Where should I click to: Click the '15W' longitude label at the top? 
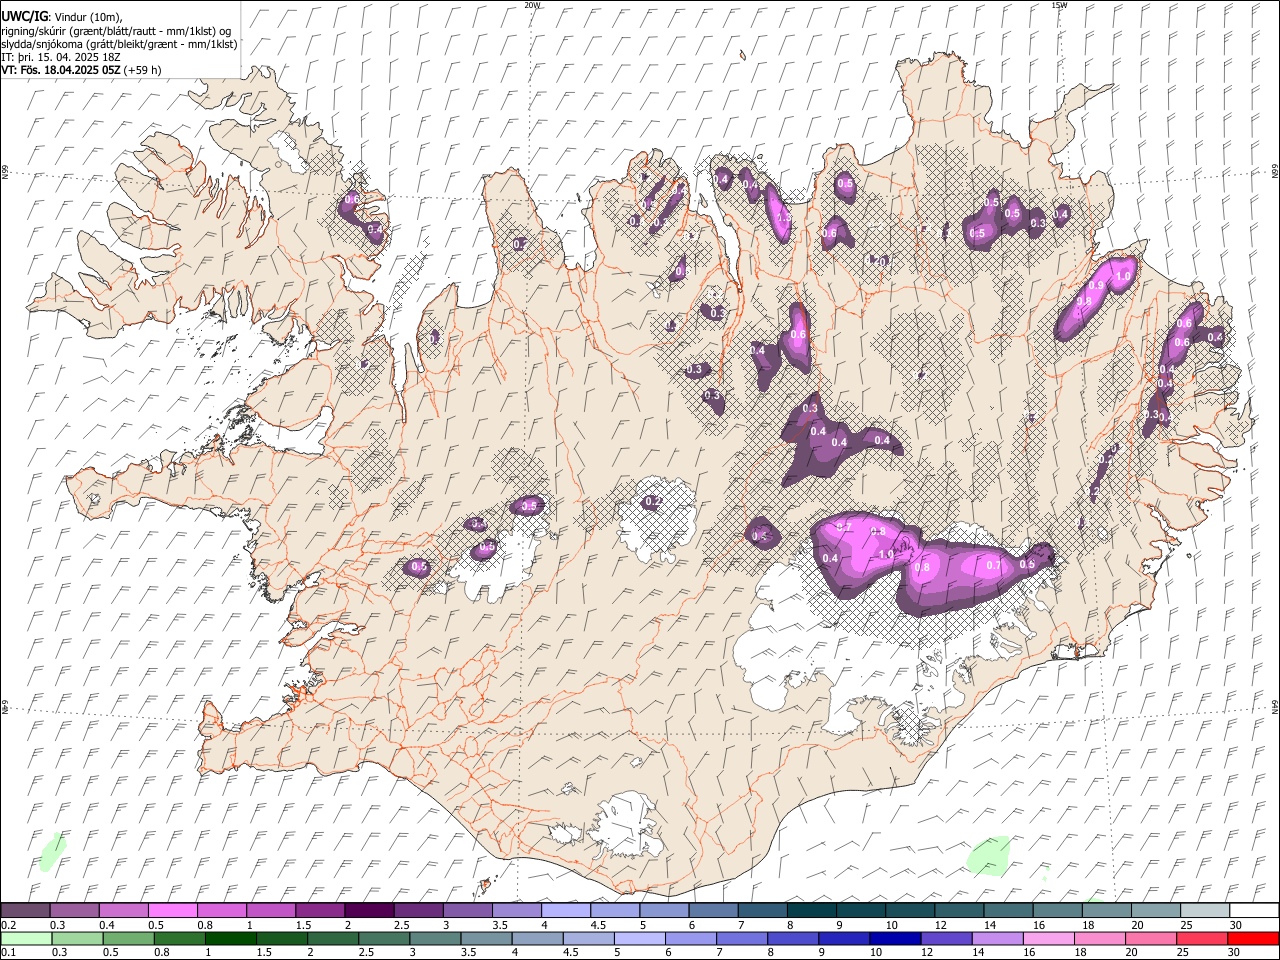(1059, 5)
